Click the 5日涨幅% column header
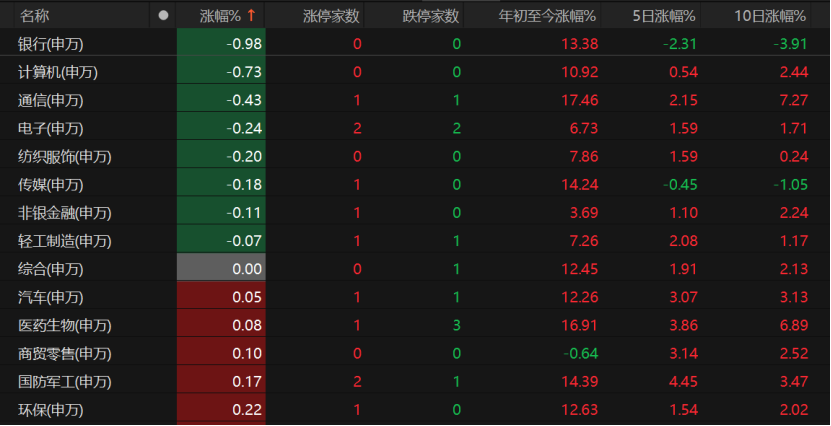831x426 pixels. click(x=664, y=16)
